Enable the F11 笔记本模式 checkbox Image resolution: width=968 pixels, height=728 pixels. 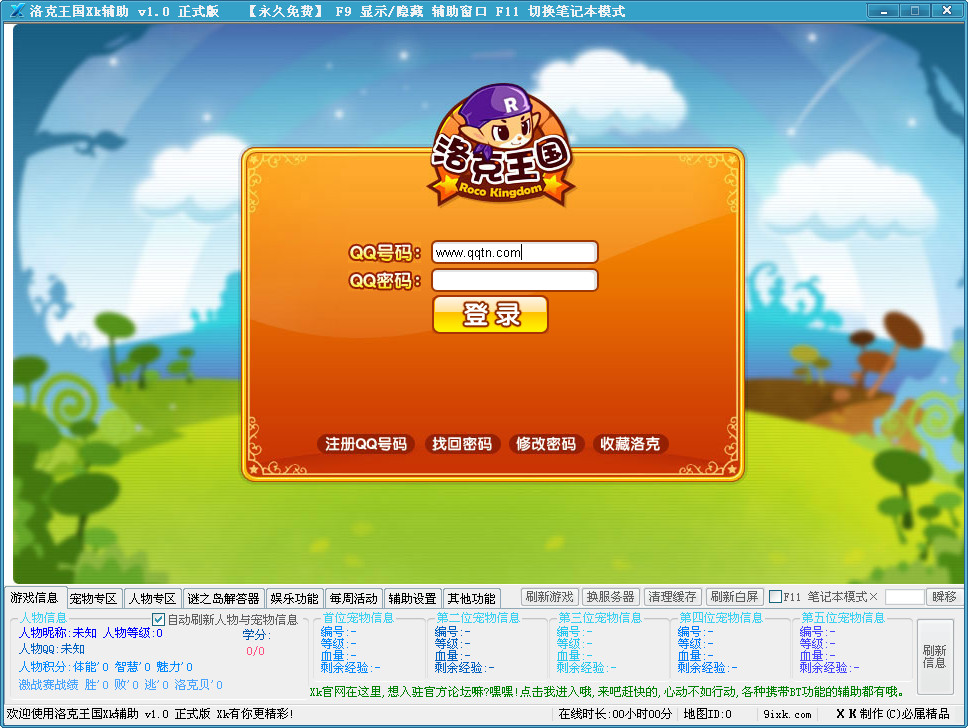774,597
